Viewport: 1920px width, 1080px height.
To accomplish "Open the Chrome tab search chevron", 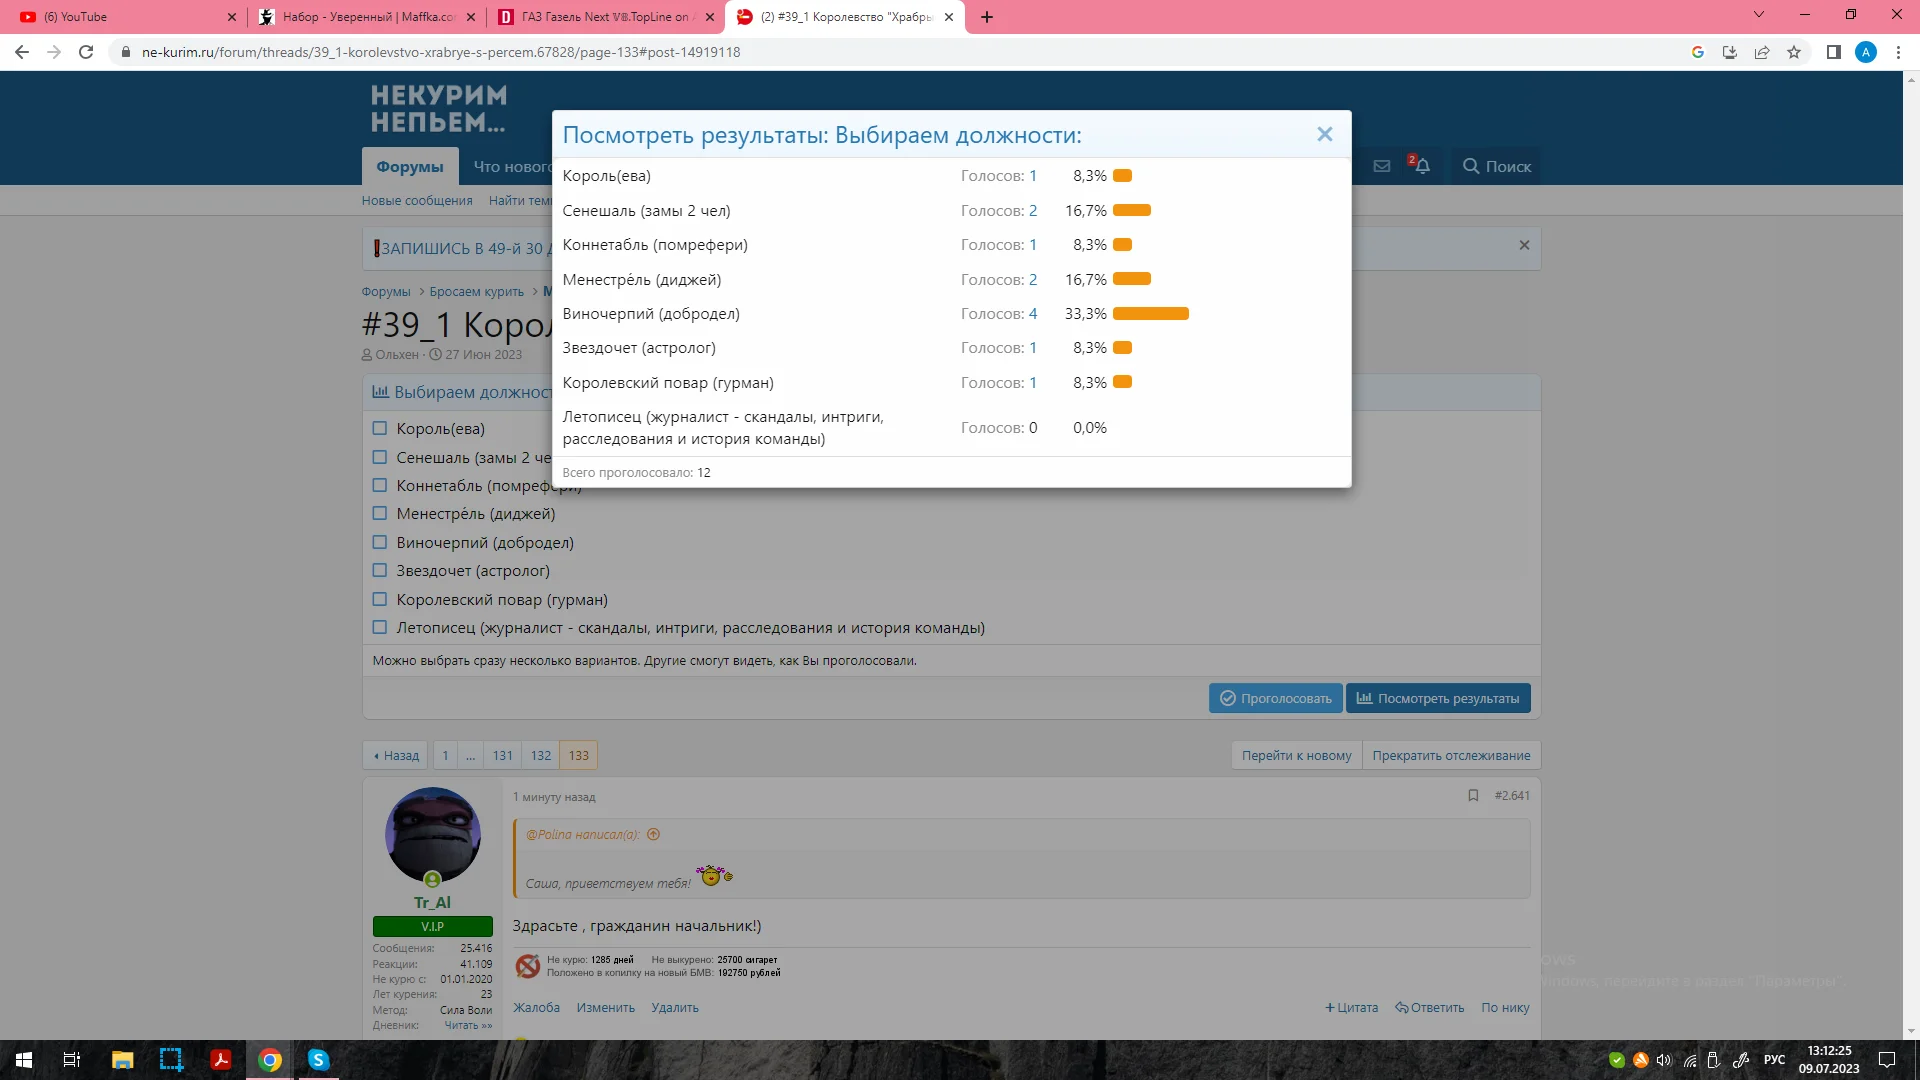I will pyautogui.click(x=1758, y=16).
